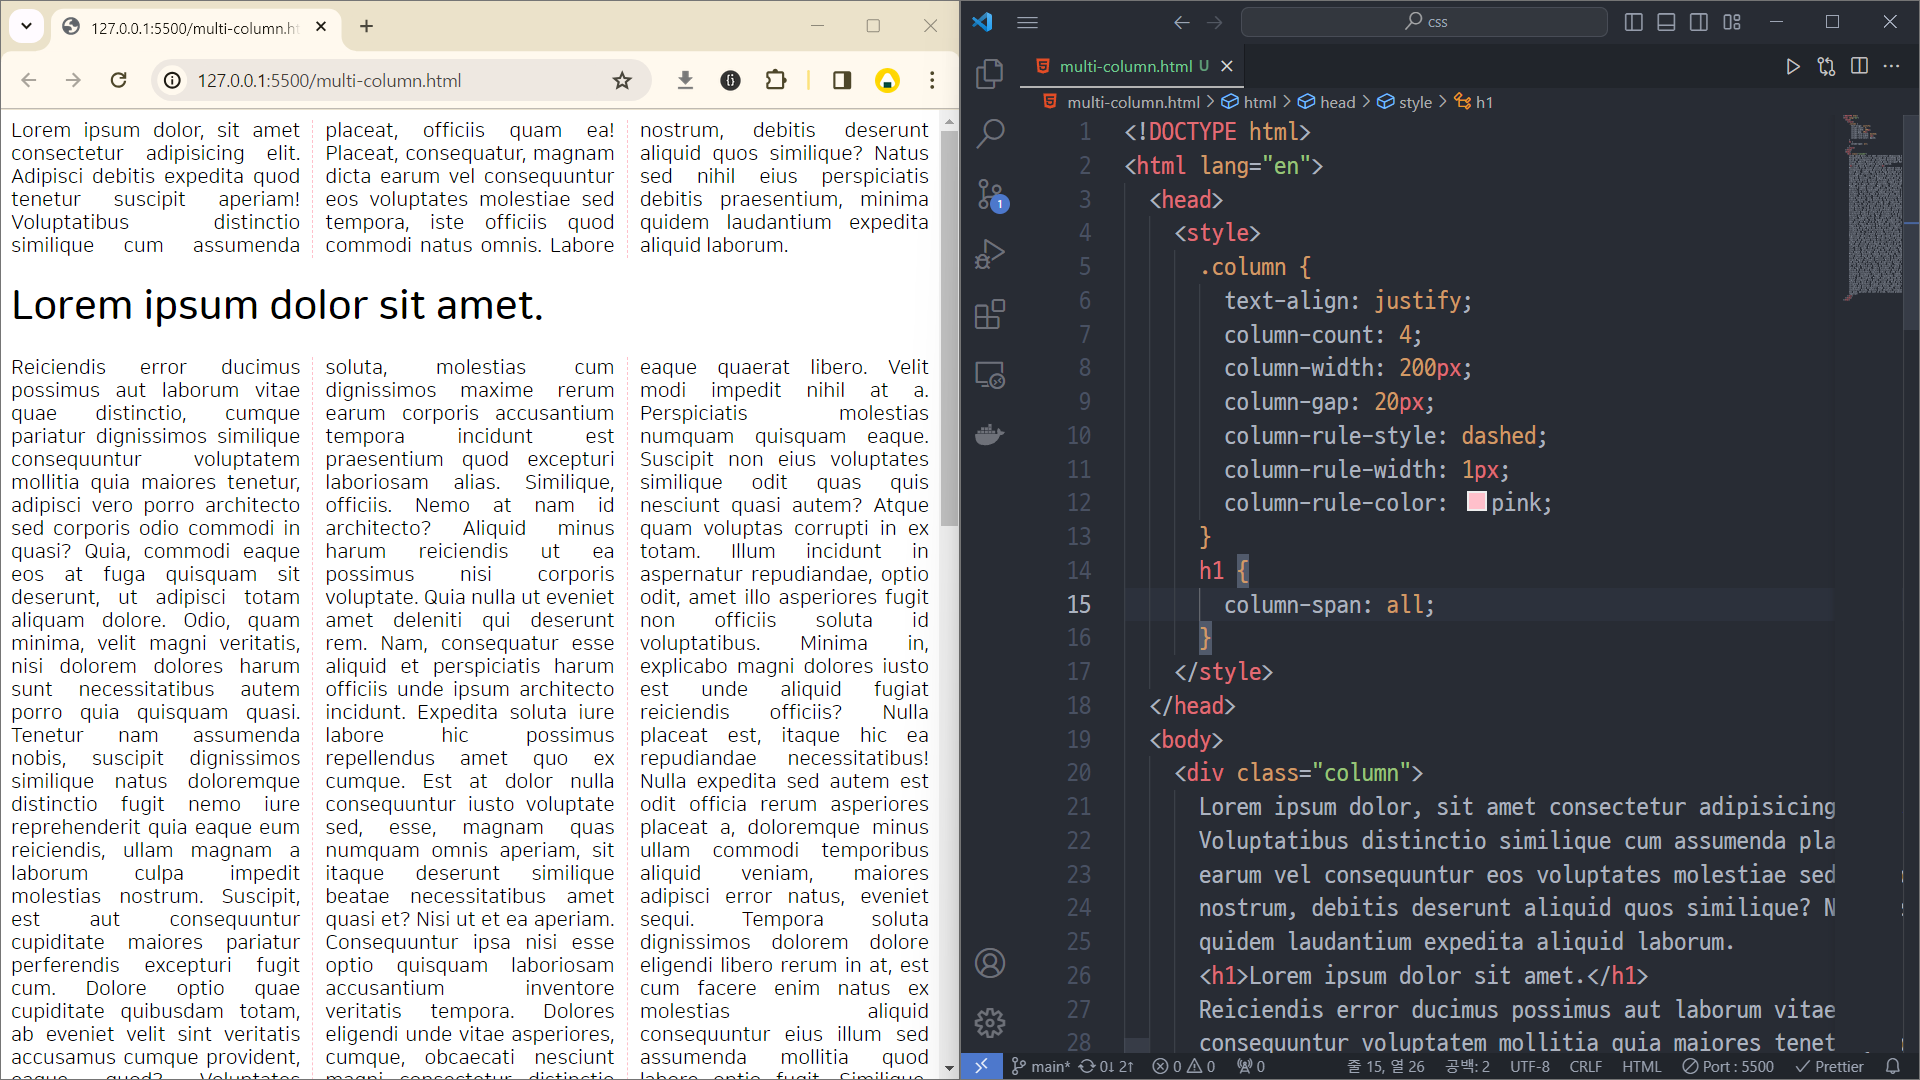This screenshot has height=1080, width=1920.
Task: Open the Explorer view in activity bar
Action: [989, 73]
